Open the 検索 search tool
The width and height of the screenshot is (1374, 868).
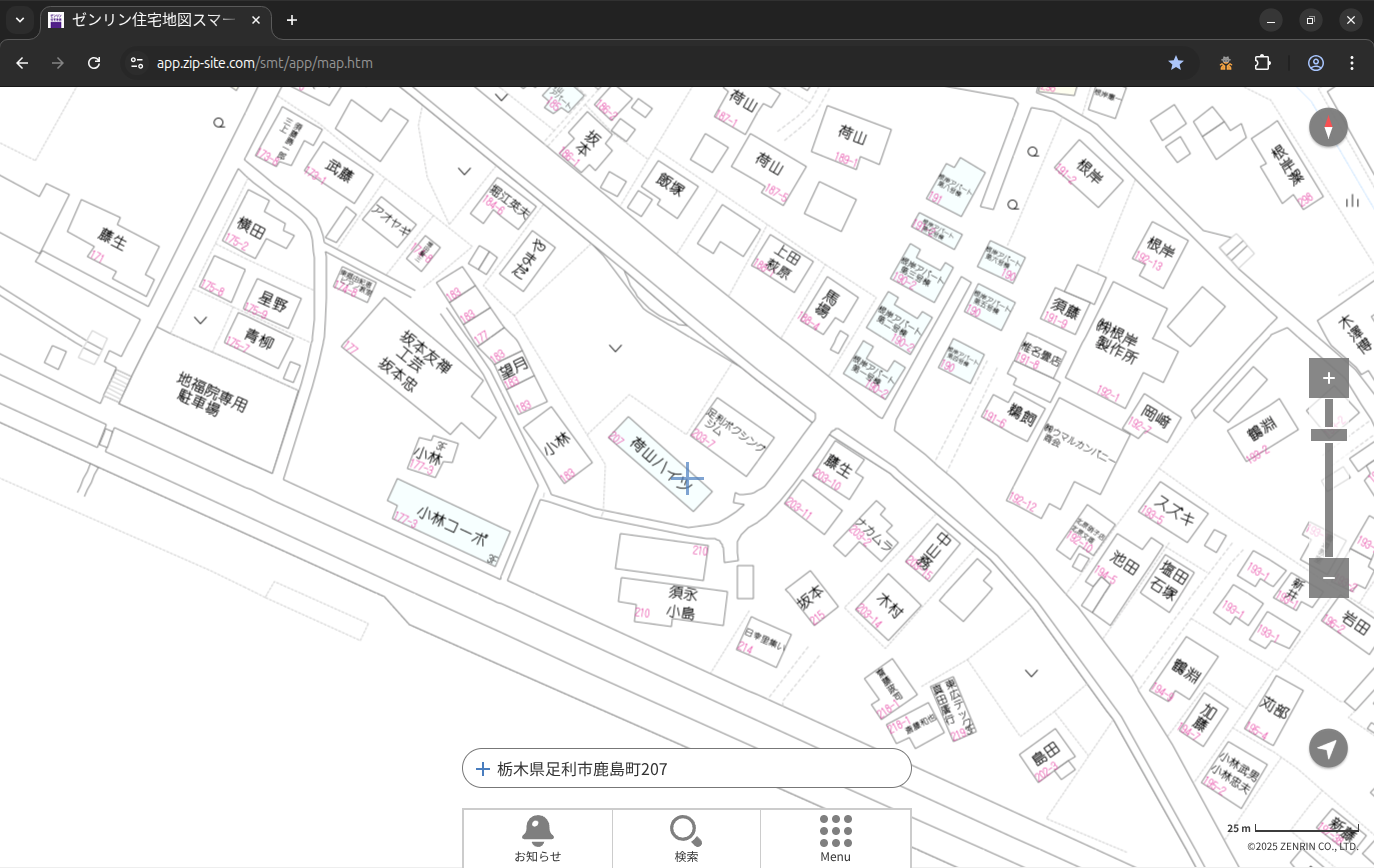[x=686, y=838]
